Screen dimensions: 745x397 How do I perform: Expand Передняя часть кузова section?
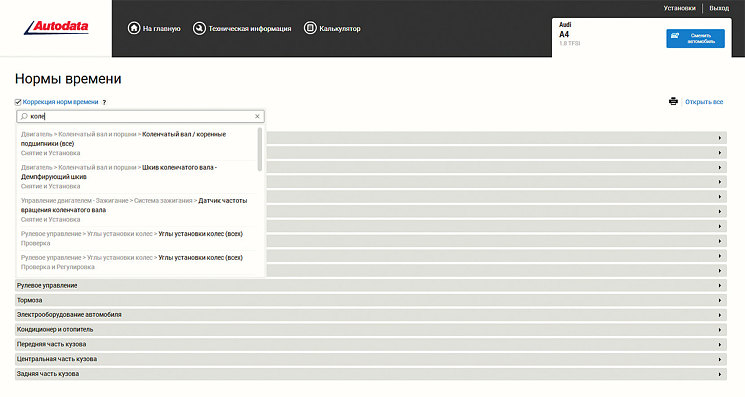(371, 344)
